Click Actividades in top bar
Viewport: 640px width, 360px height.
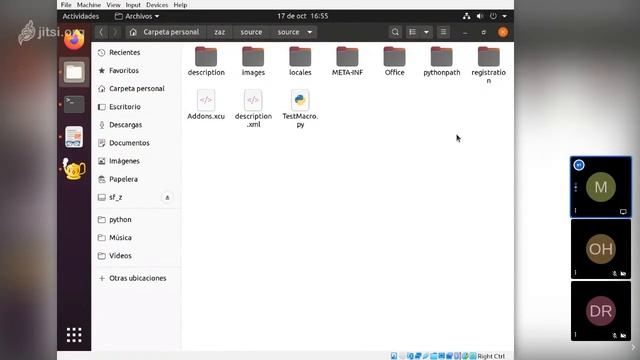pyautogui.click(x=80, y=16)
